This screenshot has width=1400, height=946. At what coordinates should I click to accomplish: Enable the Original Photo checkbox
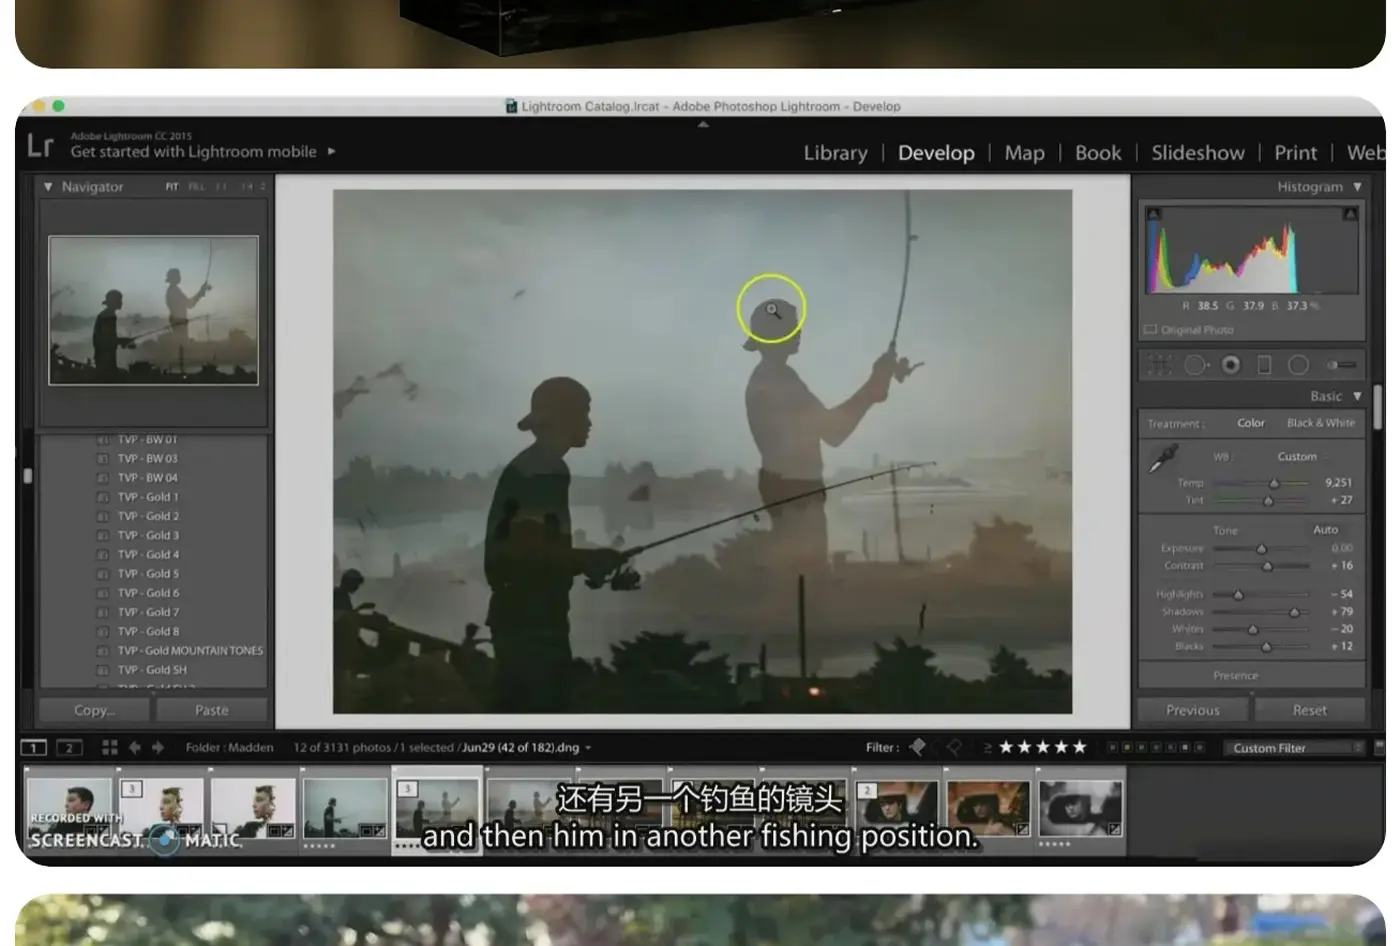1150,330
